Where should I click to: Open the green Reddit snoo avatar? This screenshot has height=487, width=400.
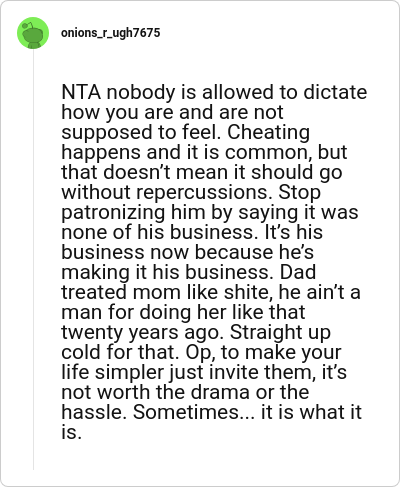[33, 33]
